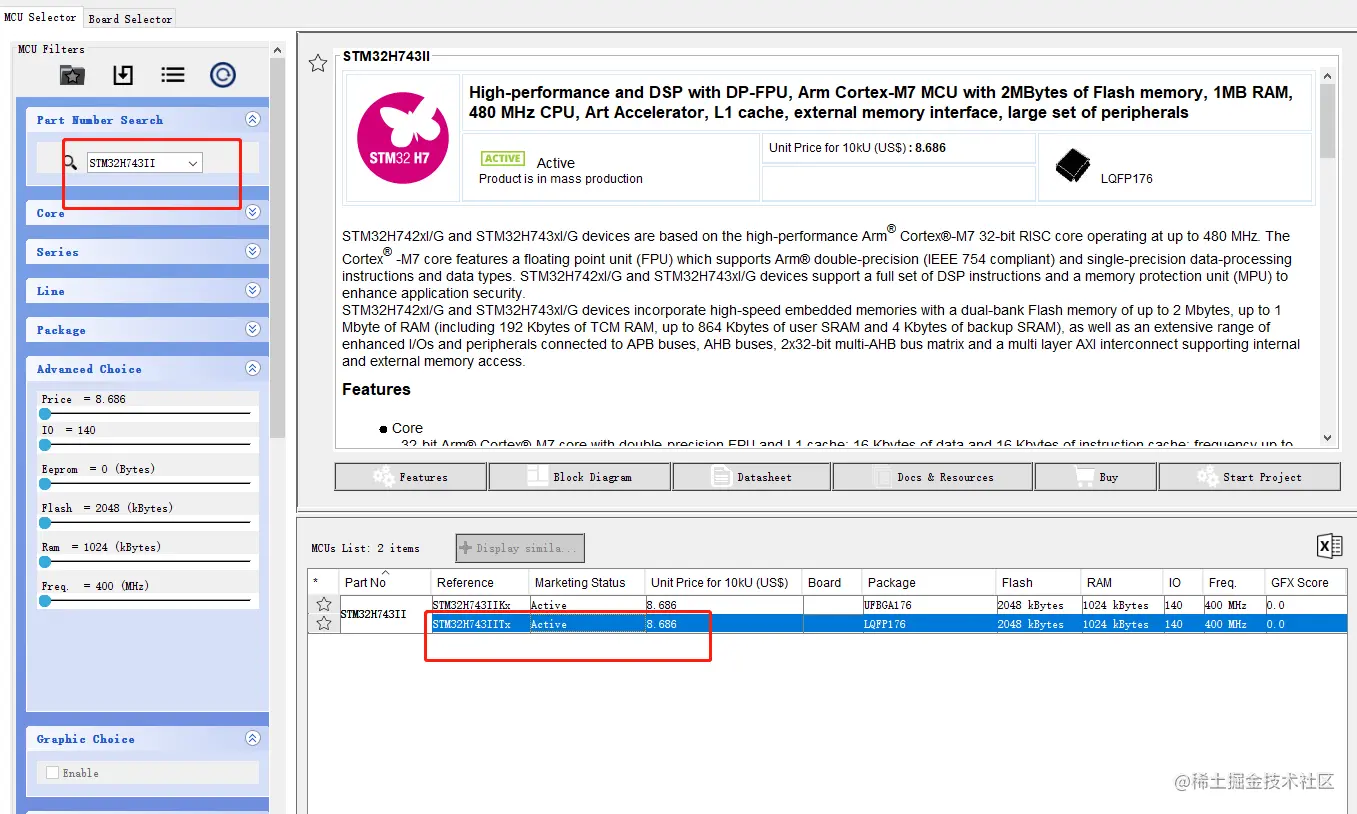This screenshot has height=814, width=1357.
Task: Open Docs & Resources
Action: pyautogui.click(x=932, y=477)
